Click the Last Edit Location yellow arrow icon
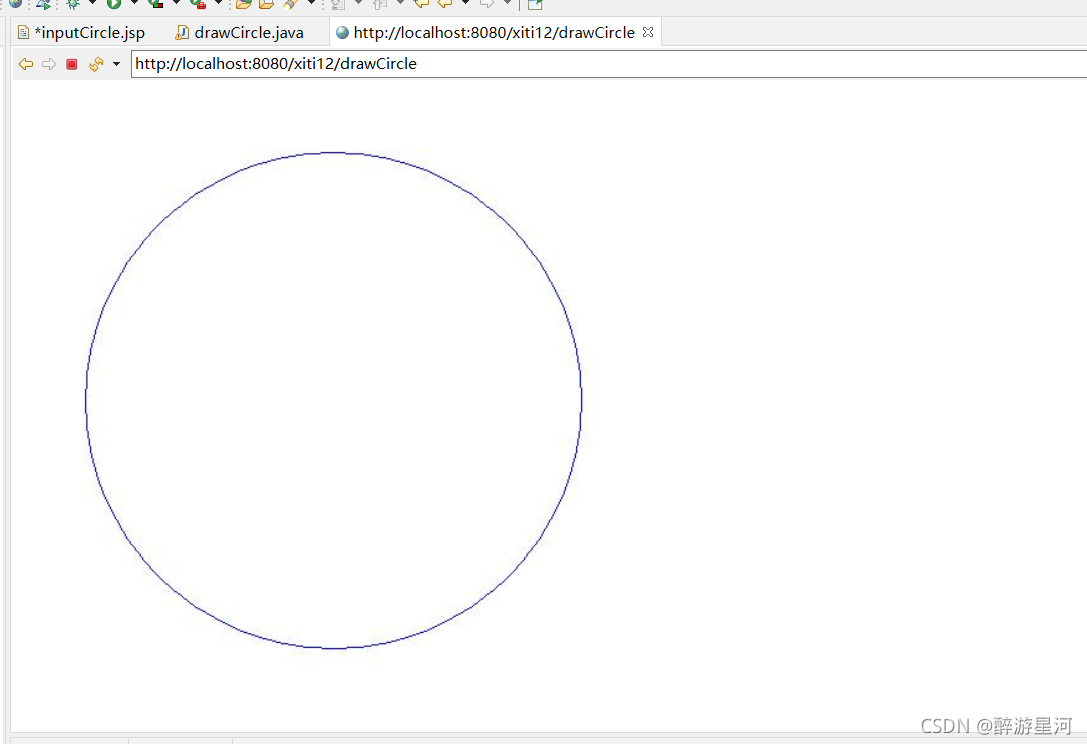 point(423,5)
